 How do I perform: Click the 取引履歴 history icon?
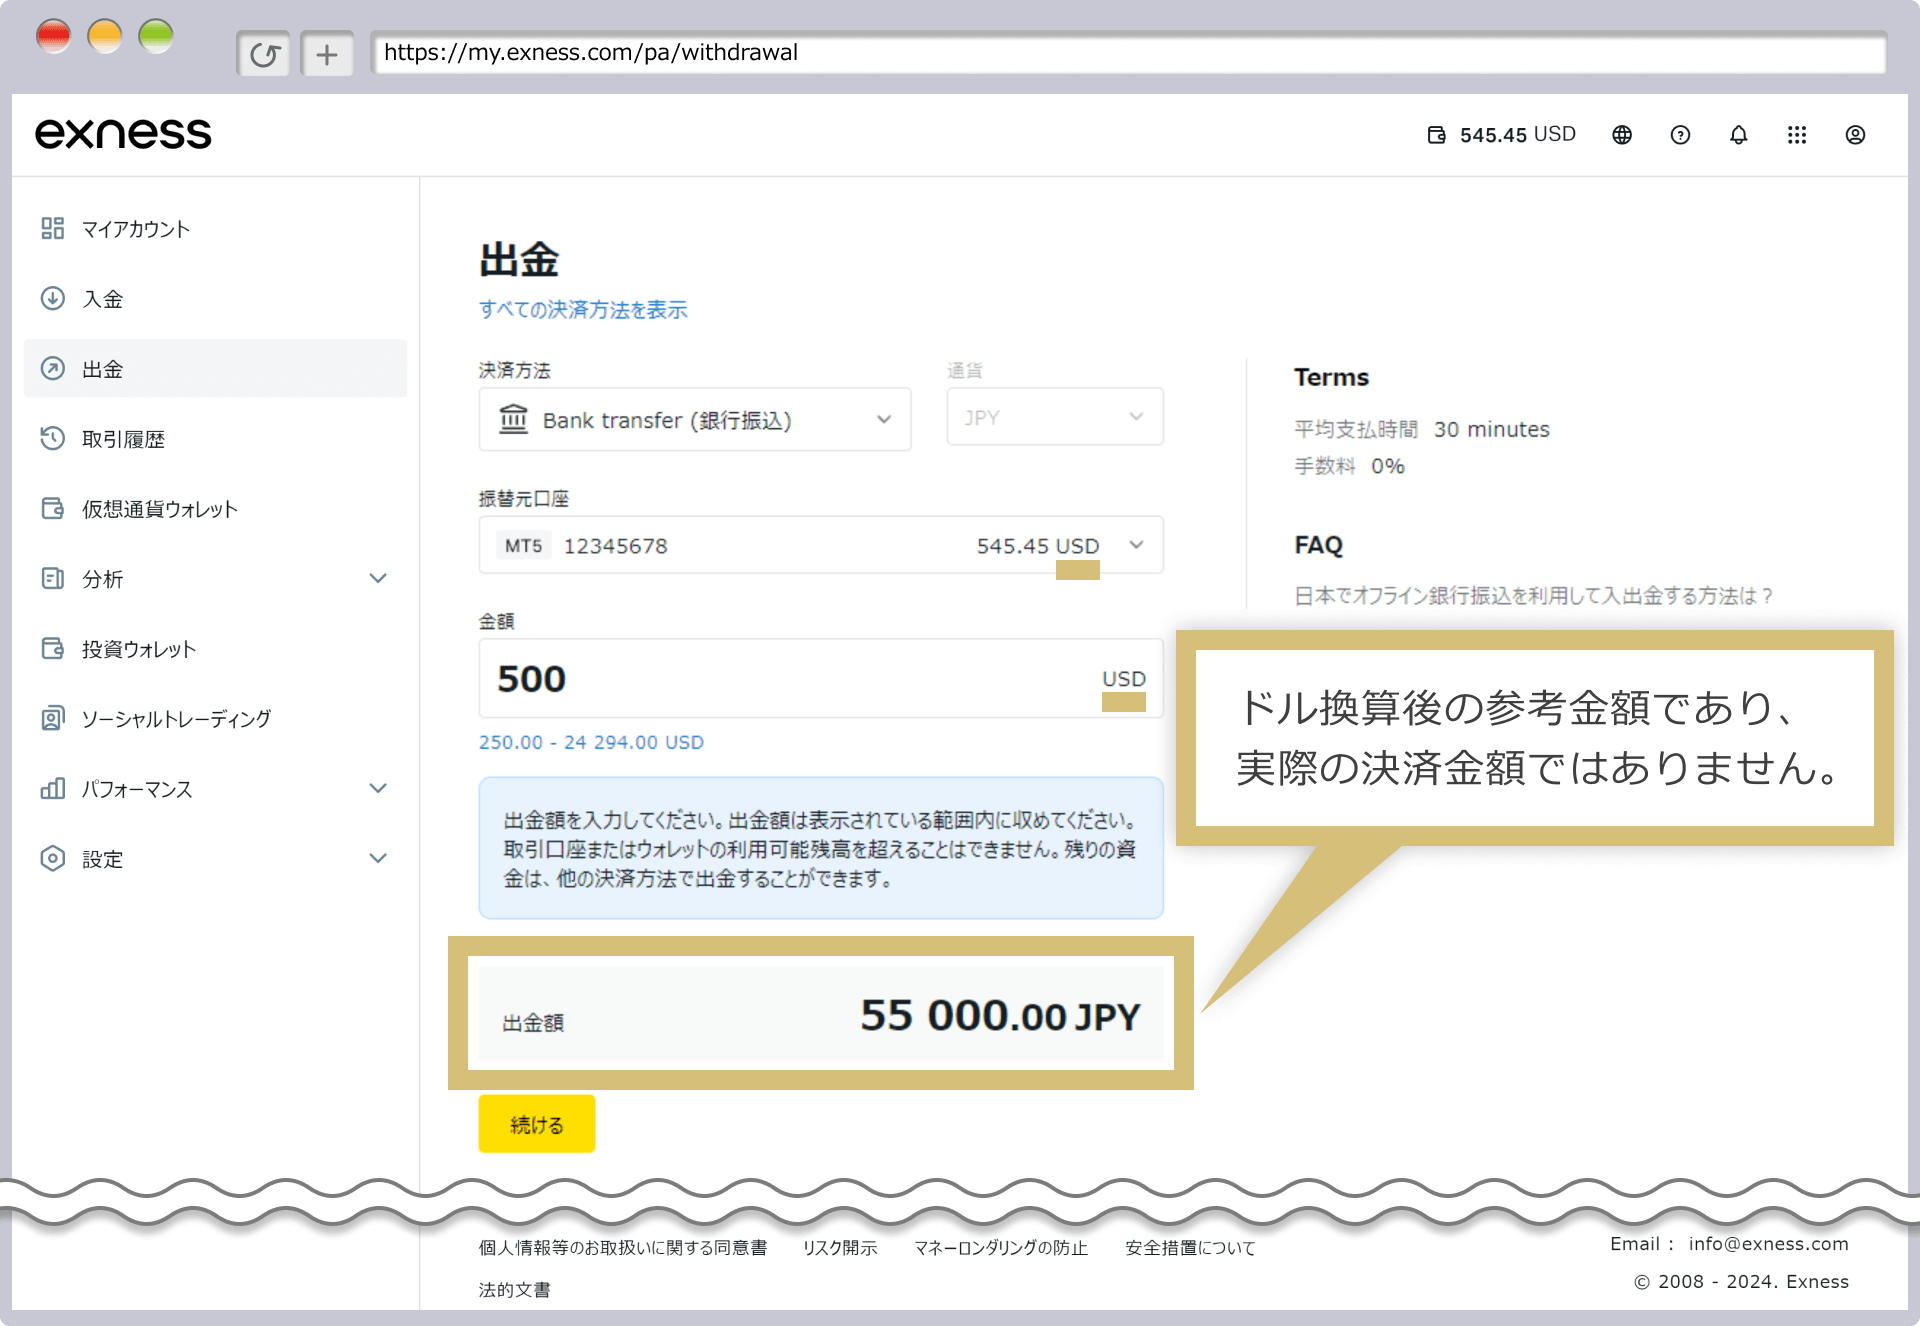[53, 438]
